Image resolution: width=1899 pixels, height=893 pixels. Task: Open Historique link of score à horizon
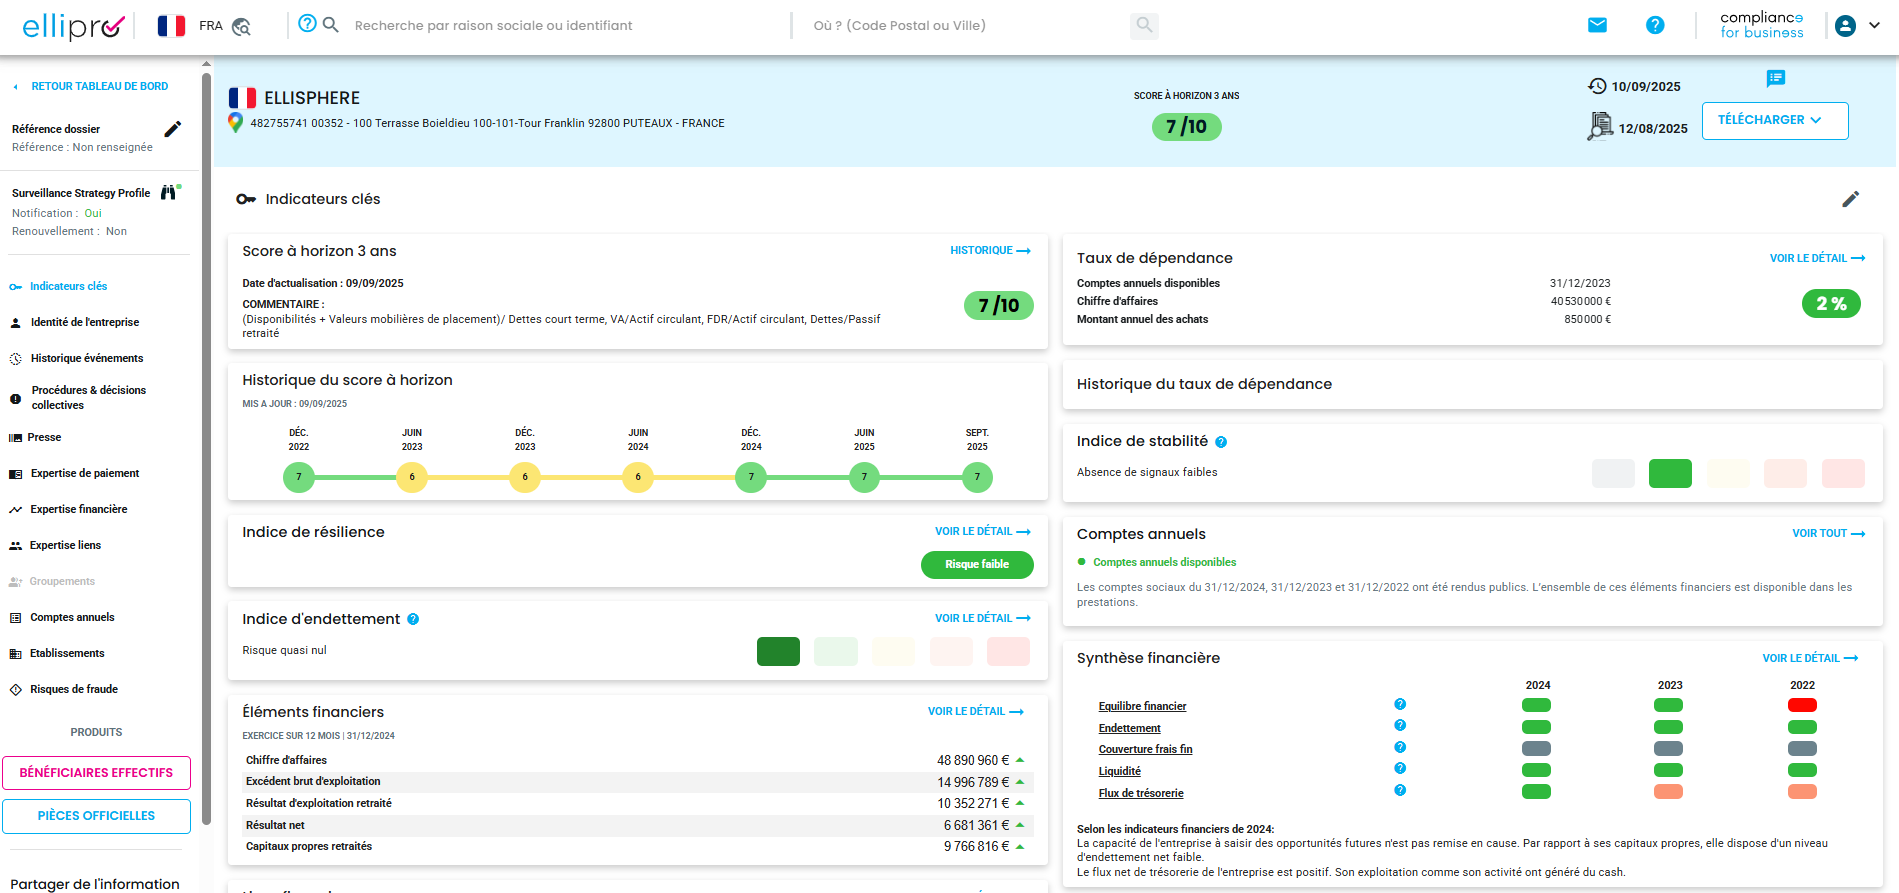tap(989, 251)
